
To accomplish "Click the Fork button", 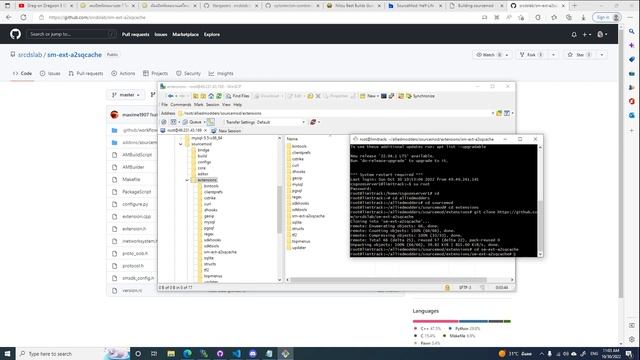I will [x=531, y=55].
